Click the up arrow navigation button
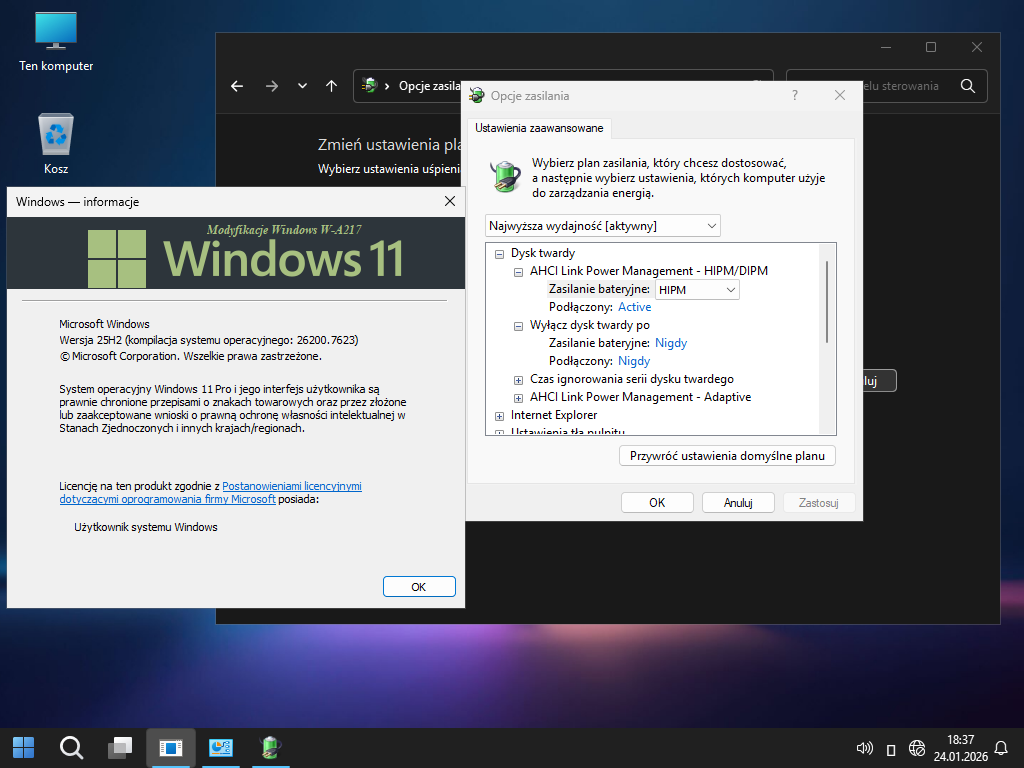This screenshot has width=1024, height=768. coord(331,86)
